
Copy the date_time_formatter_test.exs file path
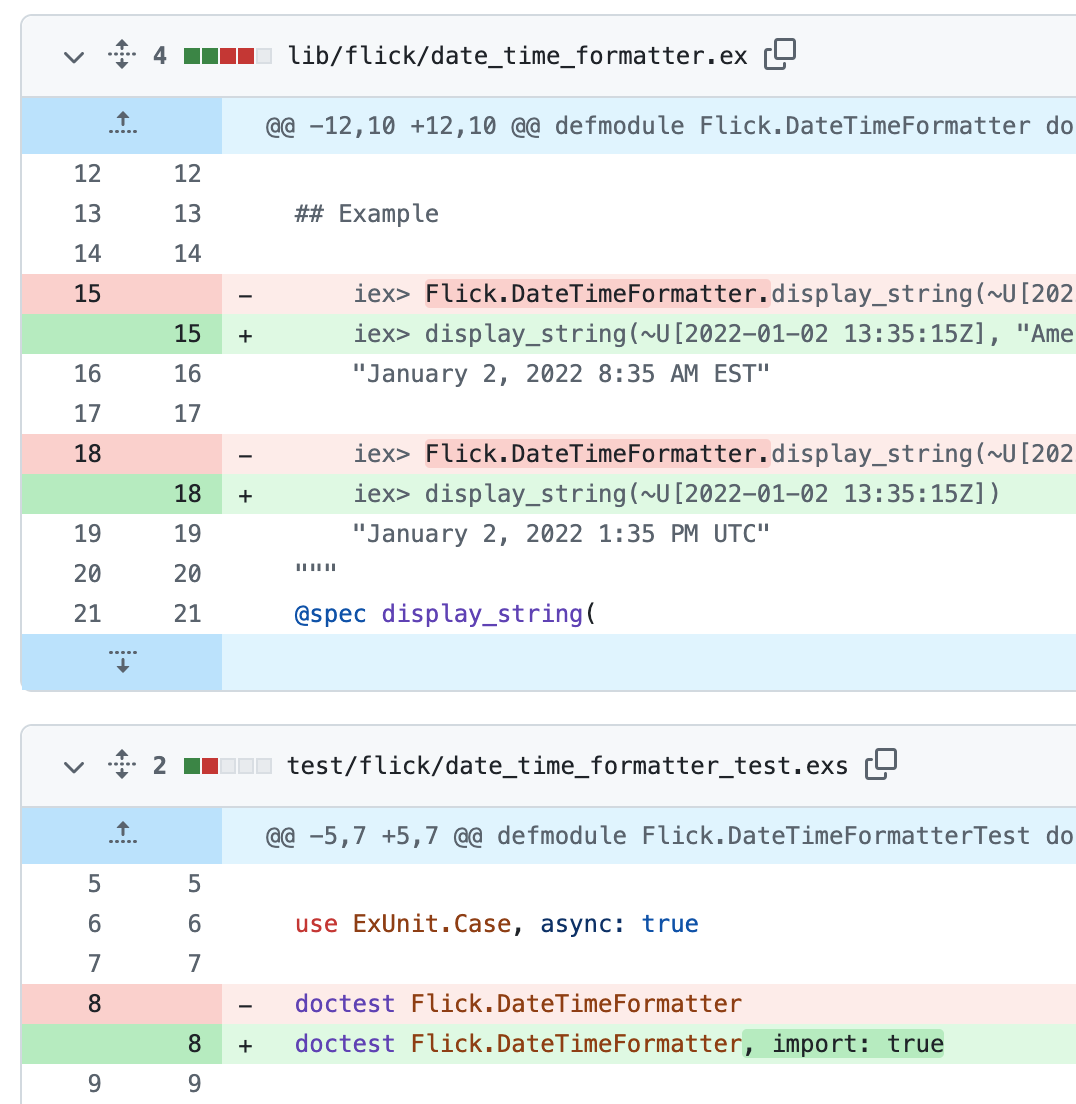(x=881, y=765)
